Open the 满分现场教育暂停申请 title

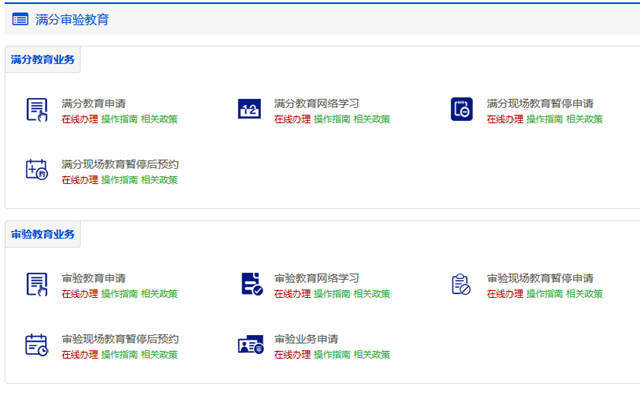coord(540,103)
